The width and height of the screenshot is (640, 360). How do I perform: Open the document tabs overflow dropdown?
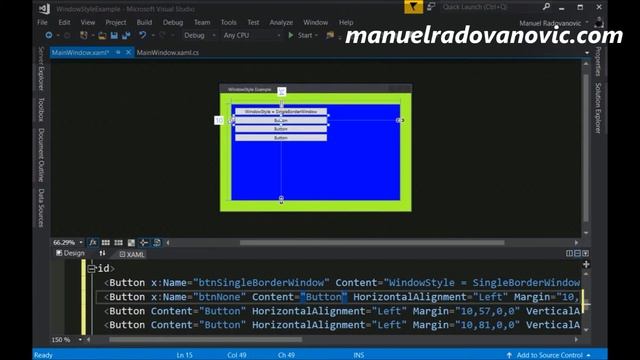587,53
